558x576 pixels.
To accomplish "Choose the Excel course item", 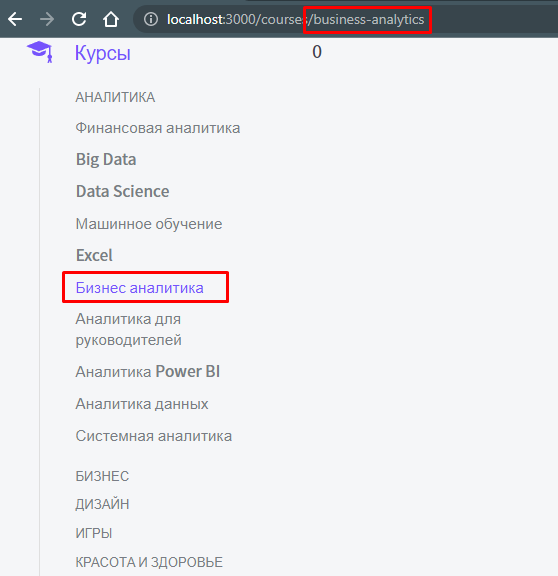I will [94, 255].
